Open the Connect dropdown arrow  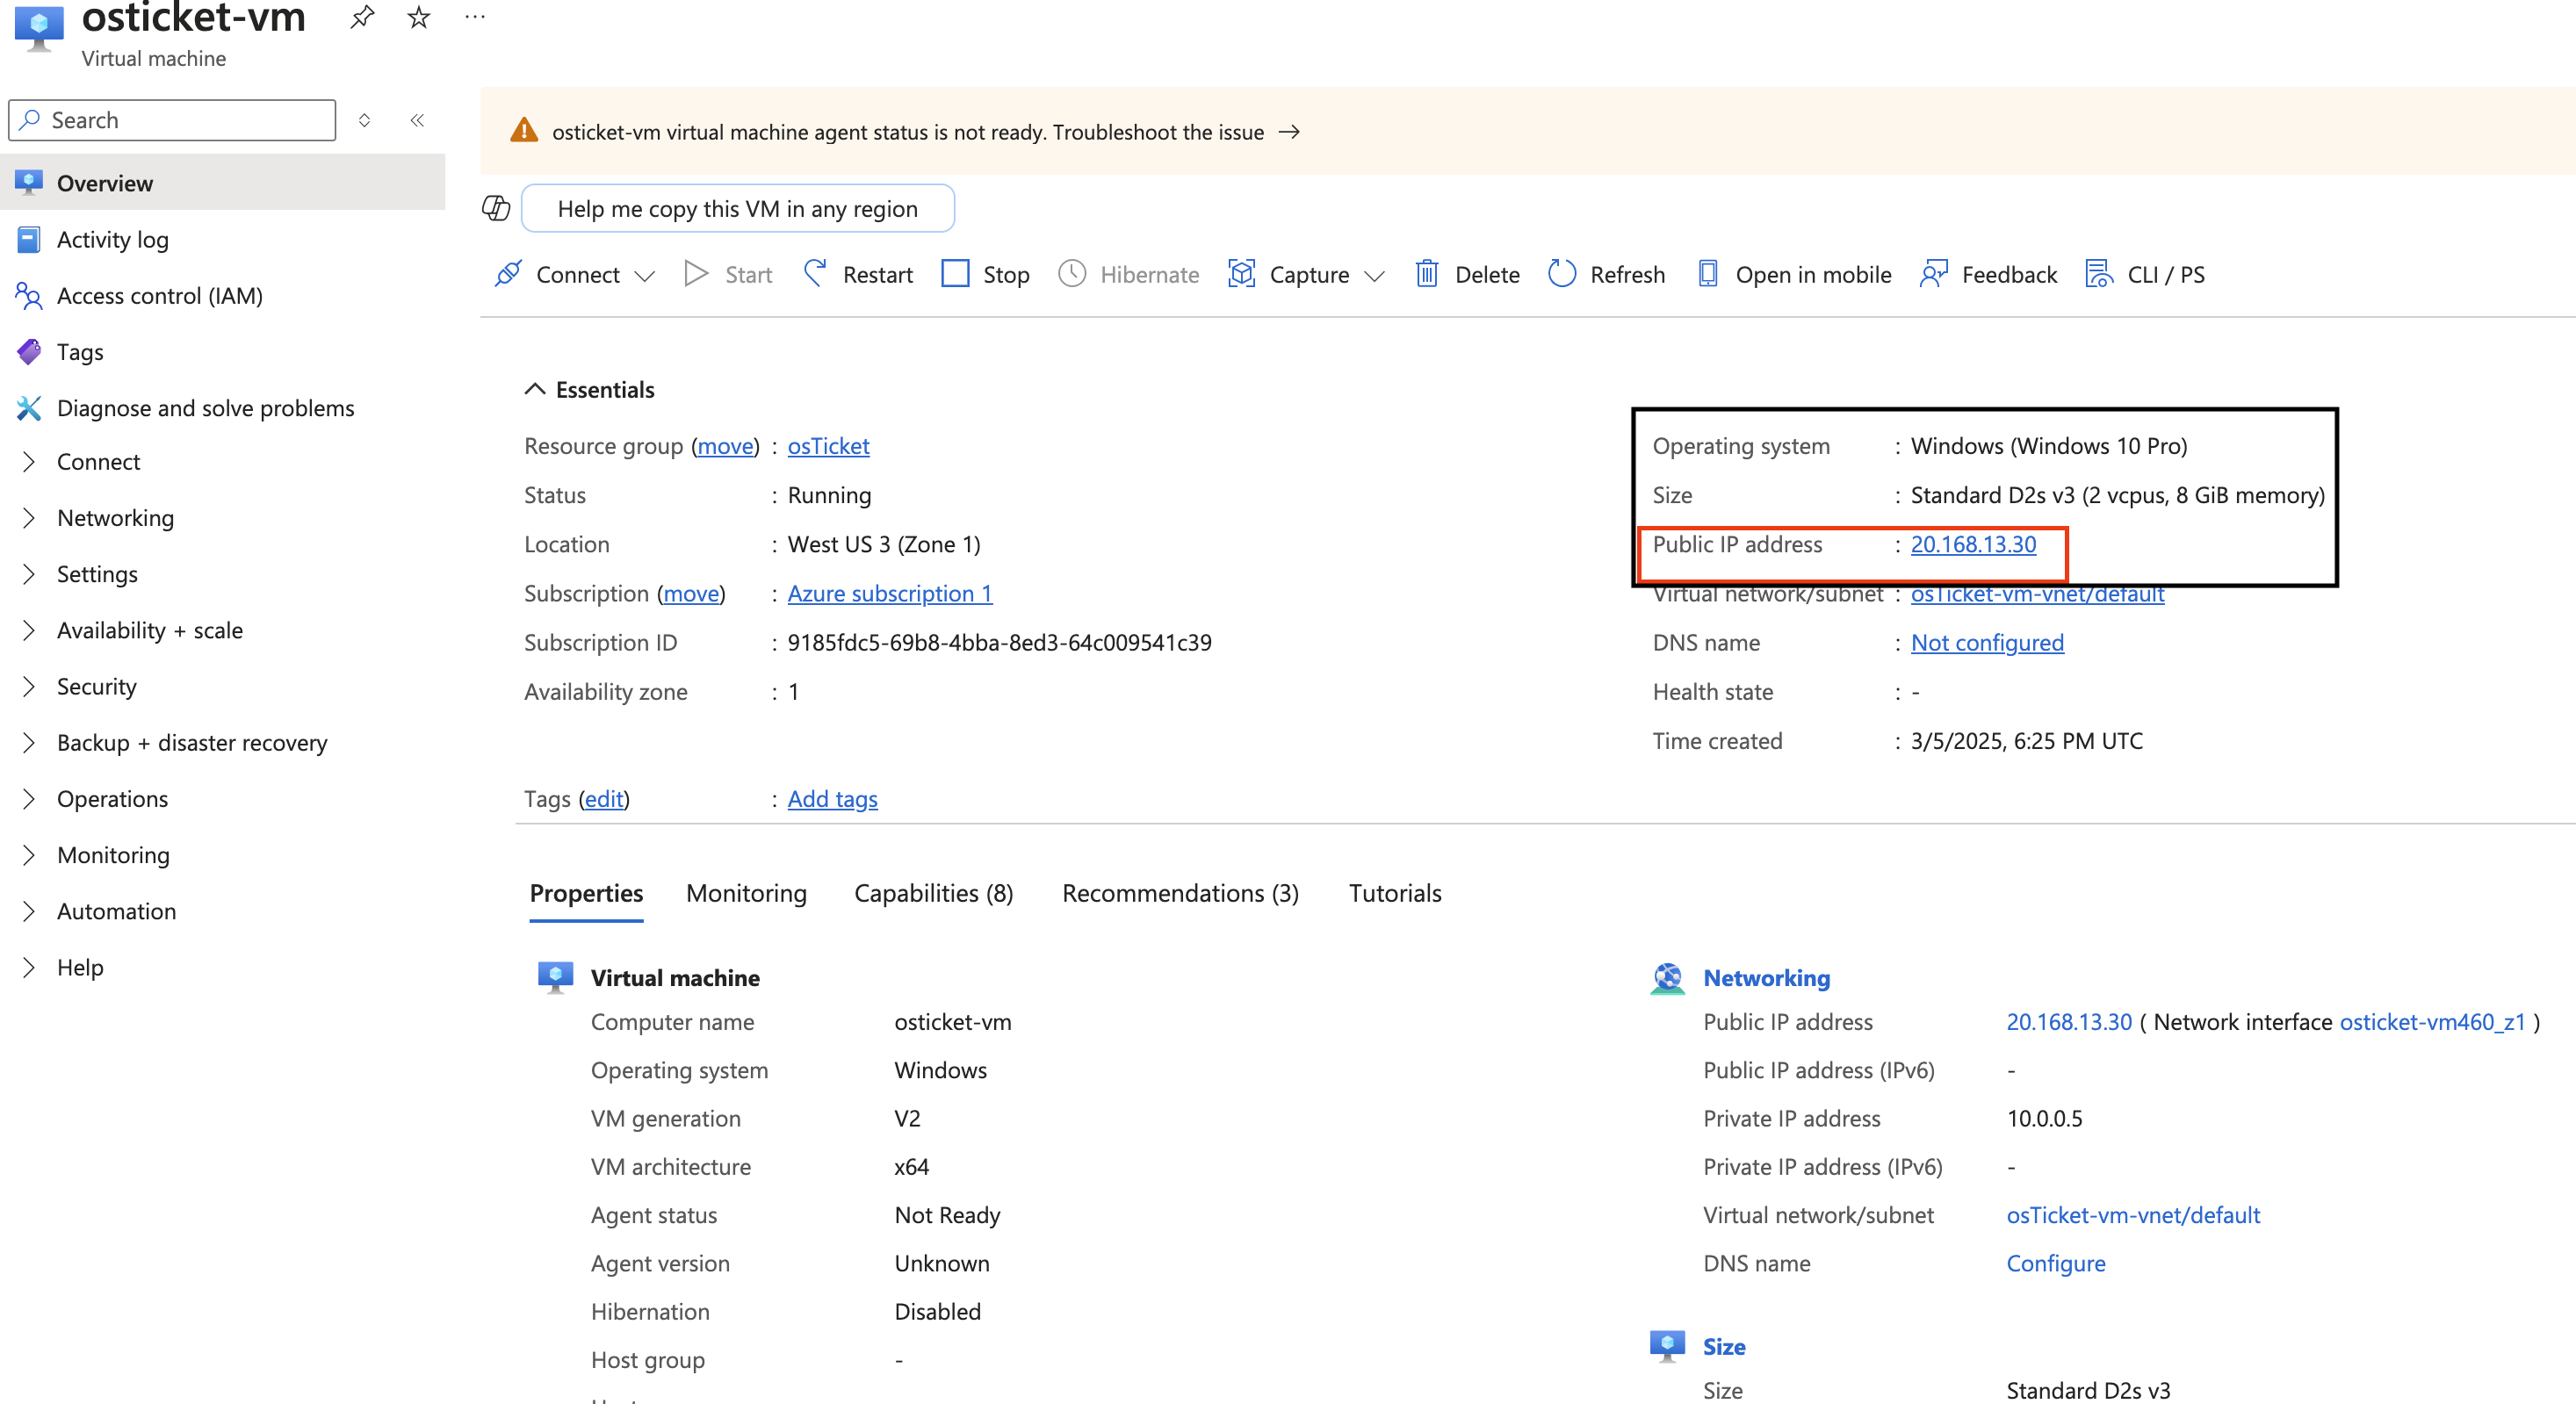coord(645,275)
